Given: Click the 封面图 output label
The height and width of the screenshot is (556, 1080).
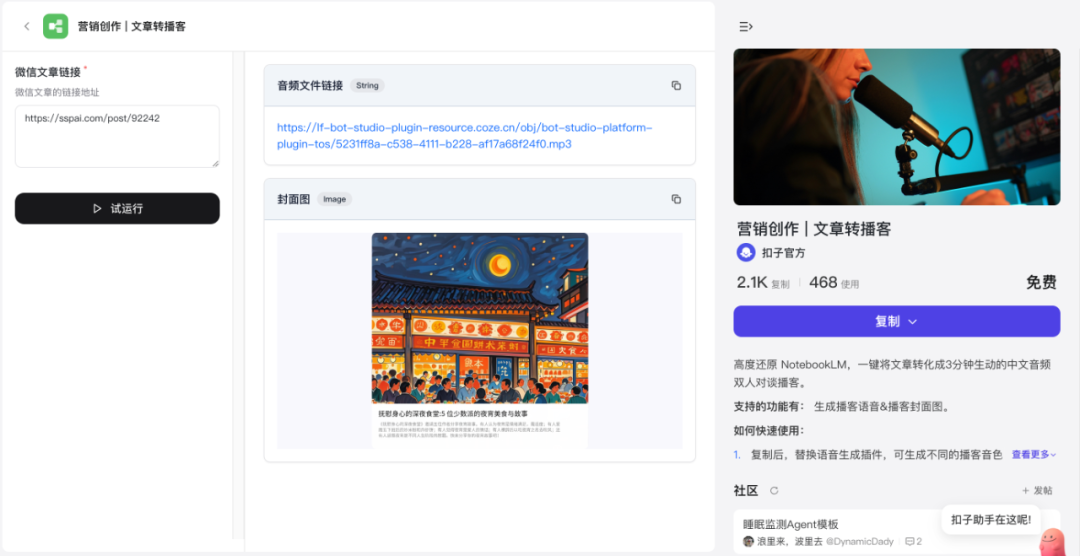Looking at the screenshot, I should pos(293,199).
